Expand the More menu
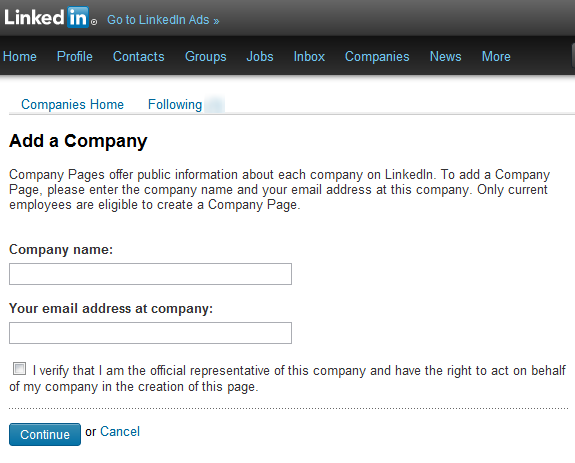The image size is (575, 463). pos(496,56)
